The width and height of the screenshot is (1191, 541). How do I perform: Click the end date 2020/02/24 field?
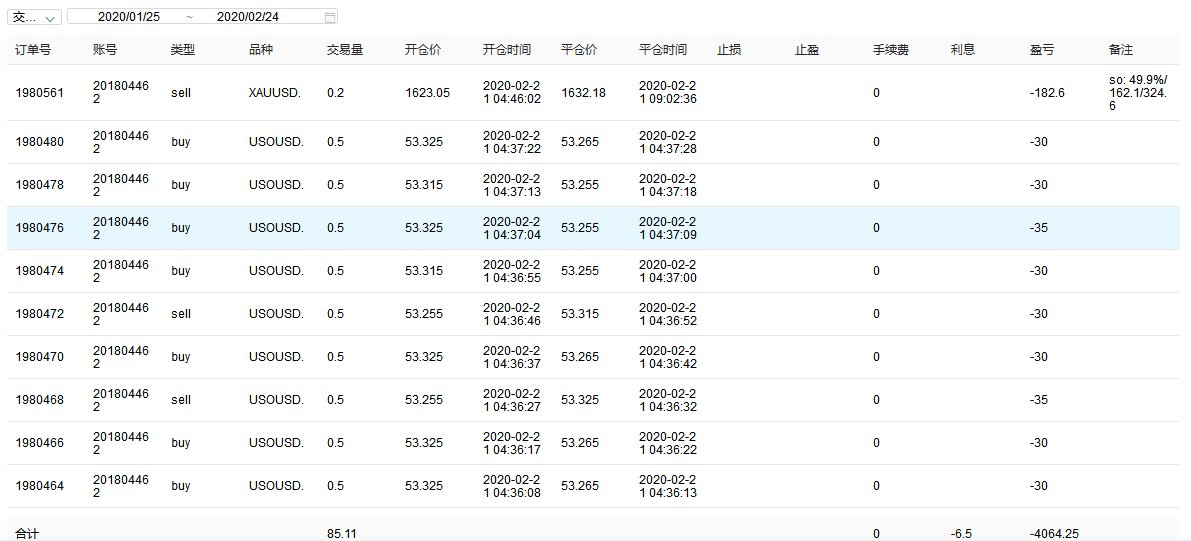247,17
